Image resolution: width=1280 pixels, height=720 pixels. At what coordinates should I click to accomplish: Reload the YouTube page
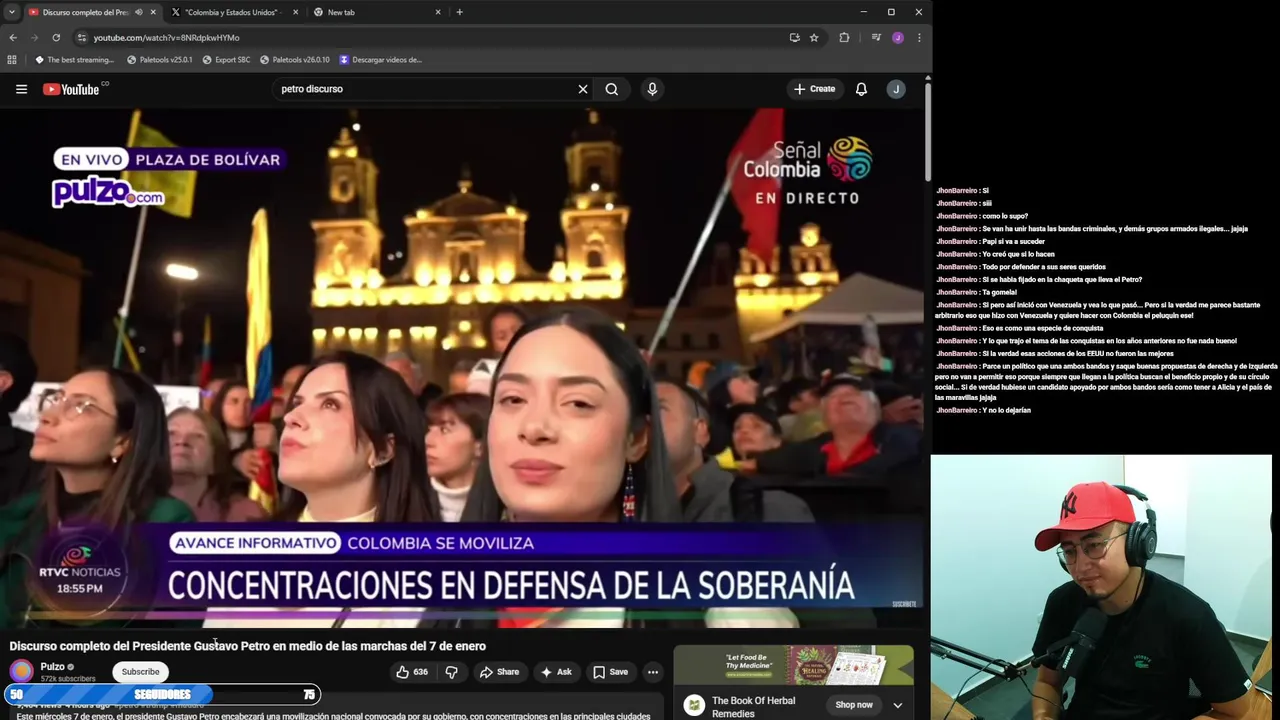[x=56, y=37]
